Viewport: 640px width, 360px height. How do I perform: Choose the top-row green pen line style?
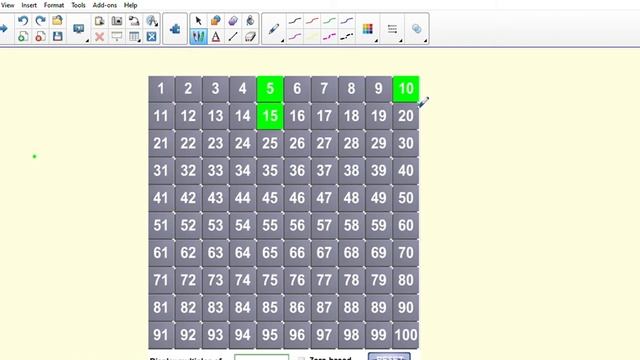tap(329, 21)
